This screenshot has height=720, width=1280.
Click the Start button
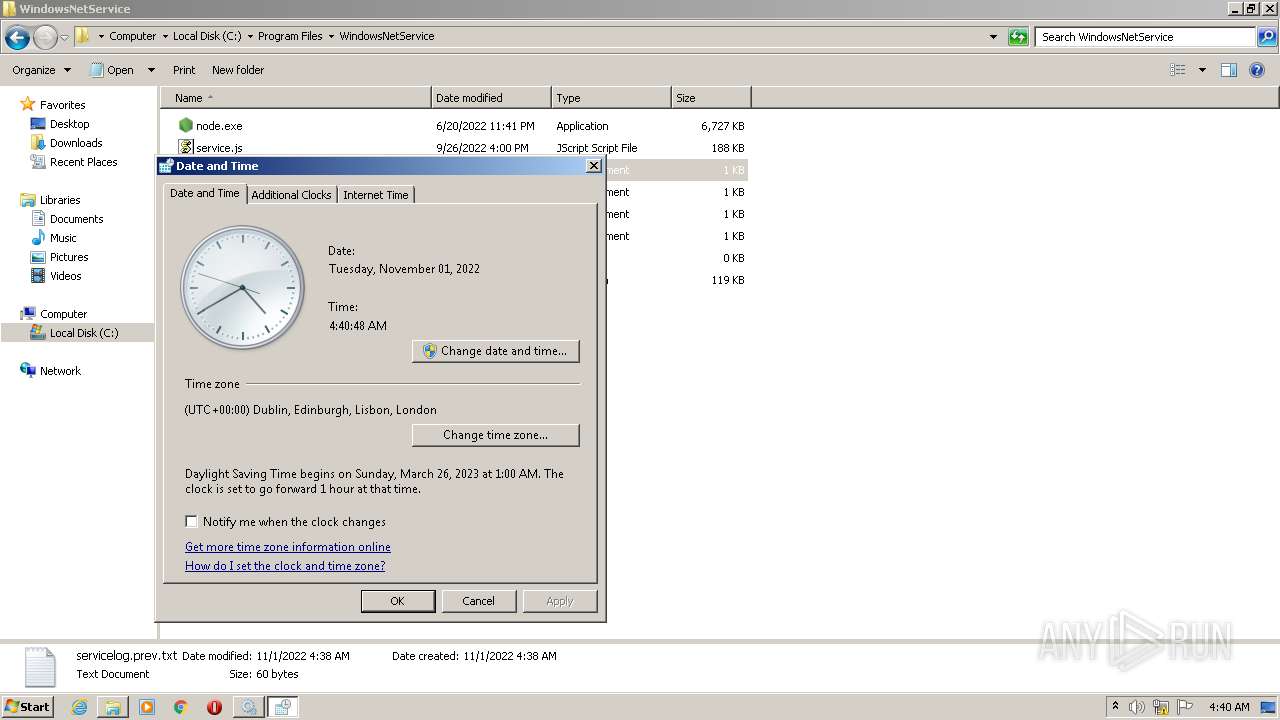[x=28, y=707]
